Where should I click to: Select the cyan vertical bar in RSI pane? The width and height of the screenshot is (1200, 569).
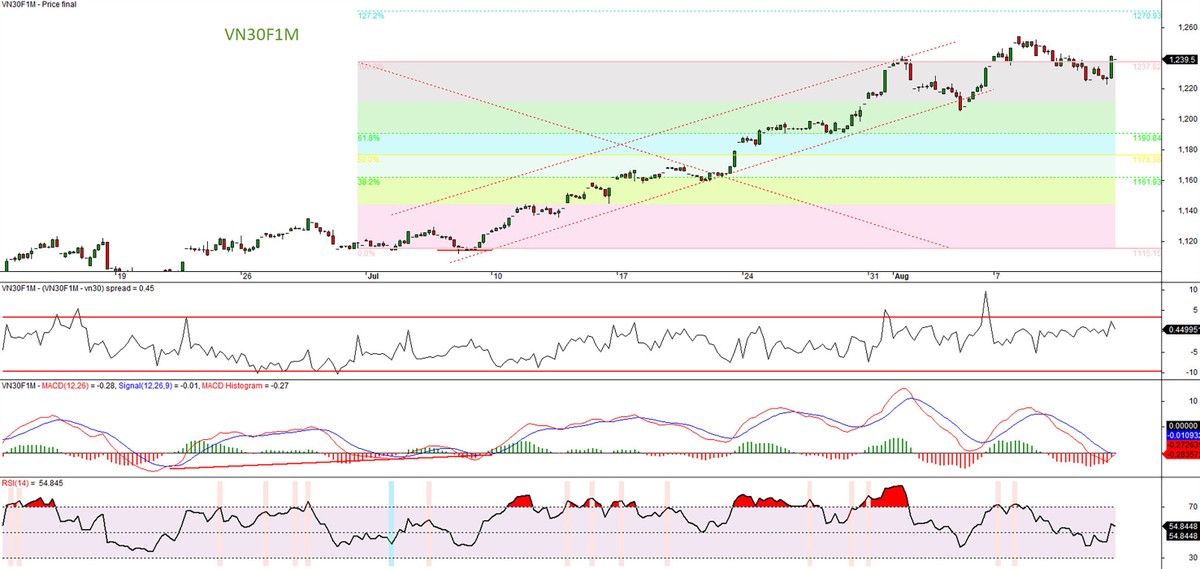(392, 522)
